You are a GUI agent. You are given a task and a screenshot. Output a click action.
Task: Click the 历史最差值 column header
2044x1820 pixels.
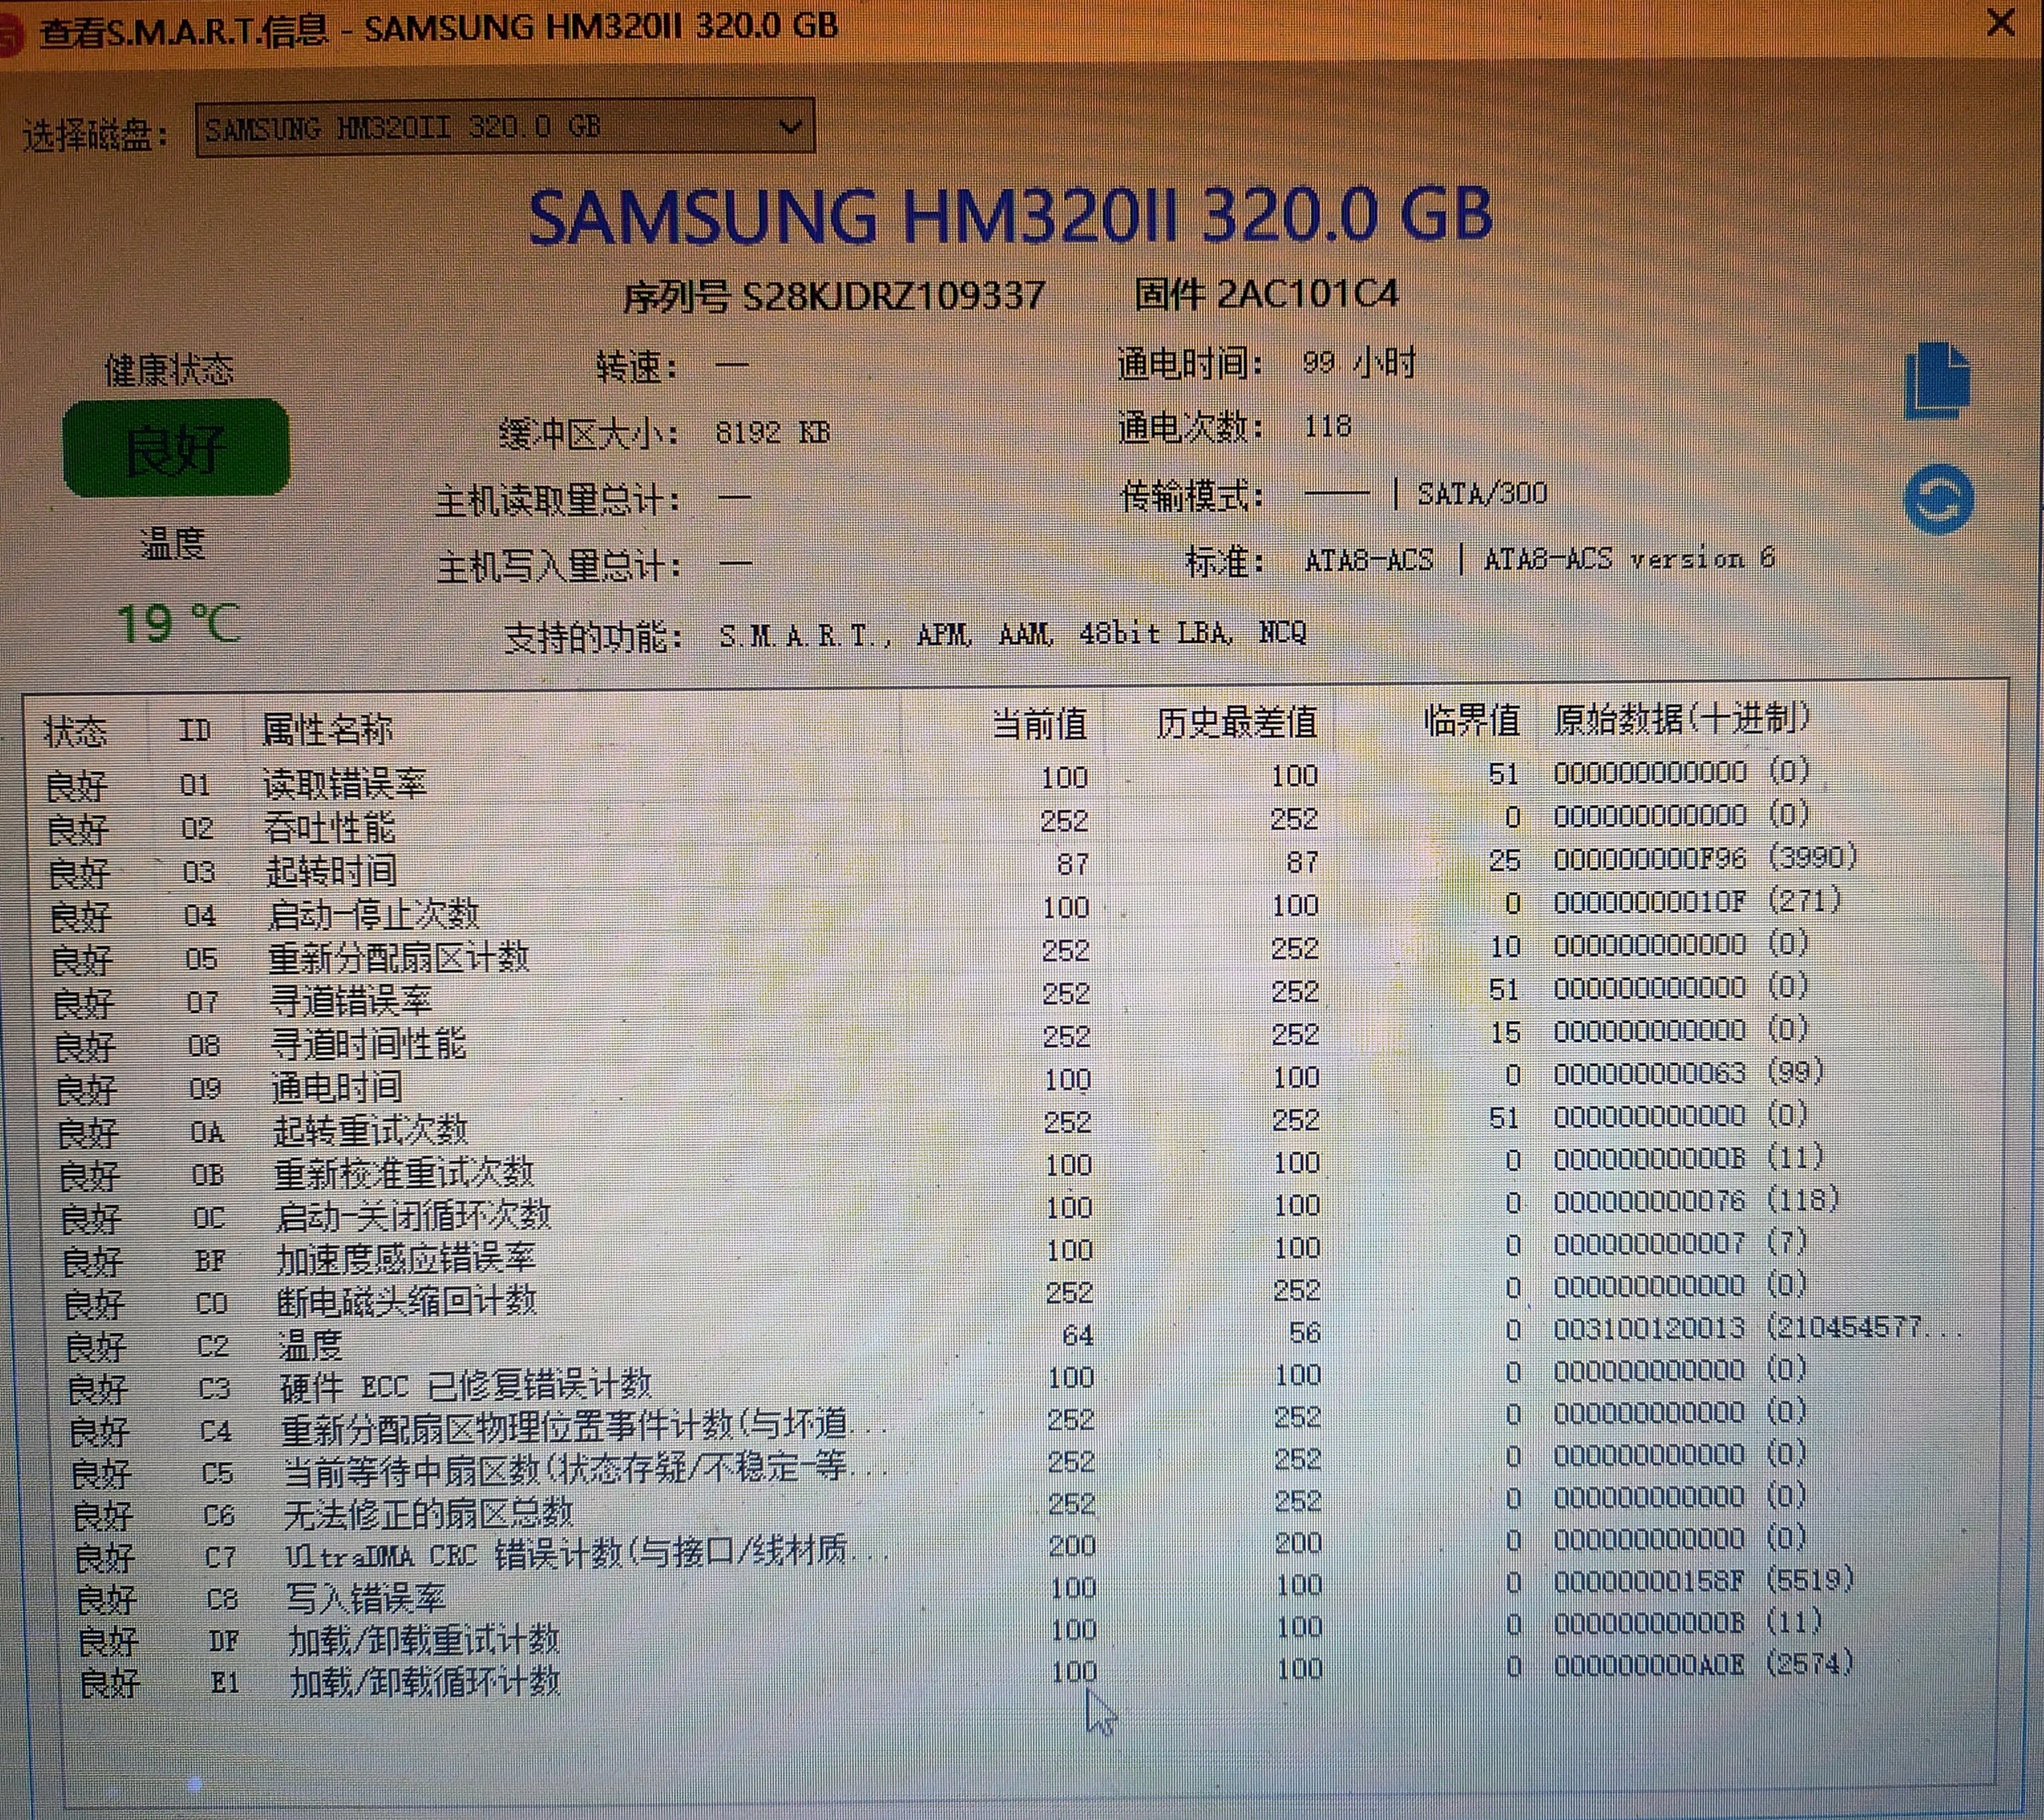1237,722
